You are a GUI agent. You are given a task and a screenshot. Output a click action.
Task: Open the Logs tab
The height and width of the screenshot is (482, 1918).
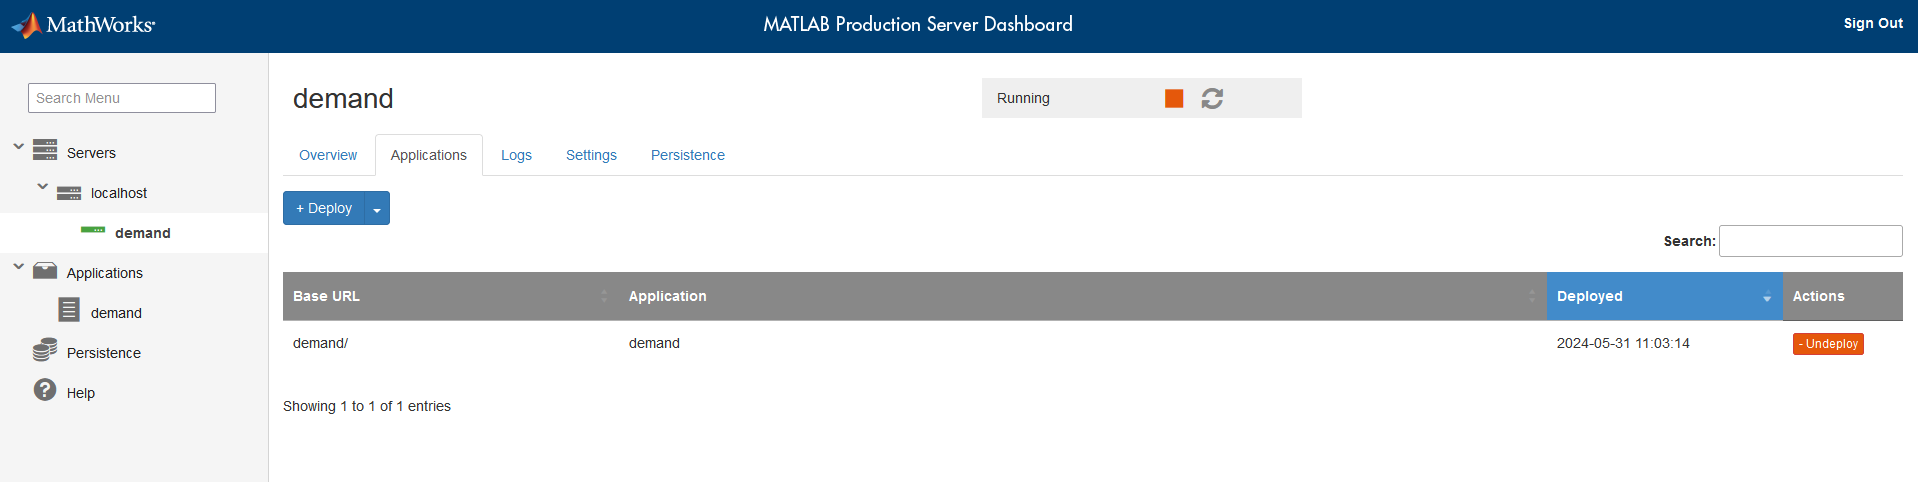[516, 155]
